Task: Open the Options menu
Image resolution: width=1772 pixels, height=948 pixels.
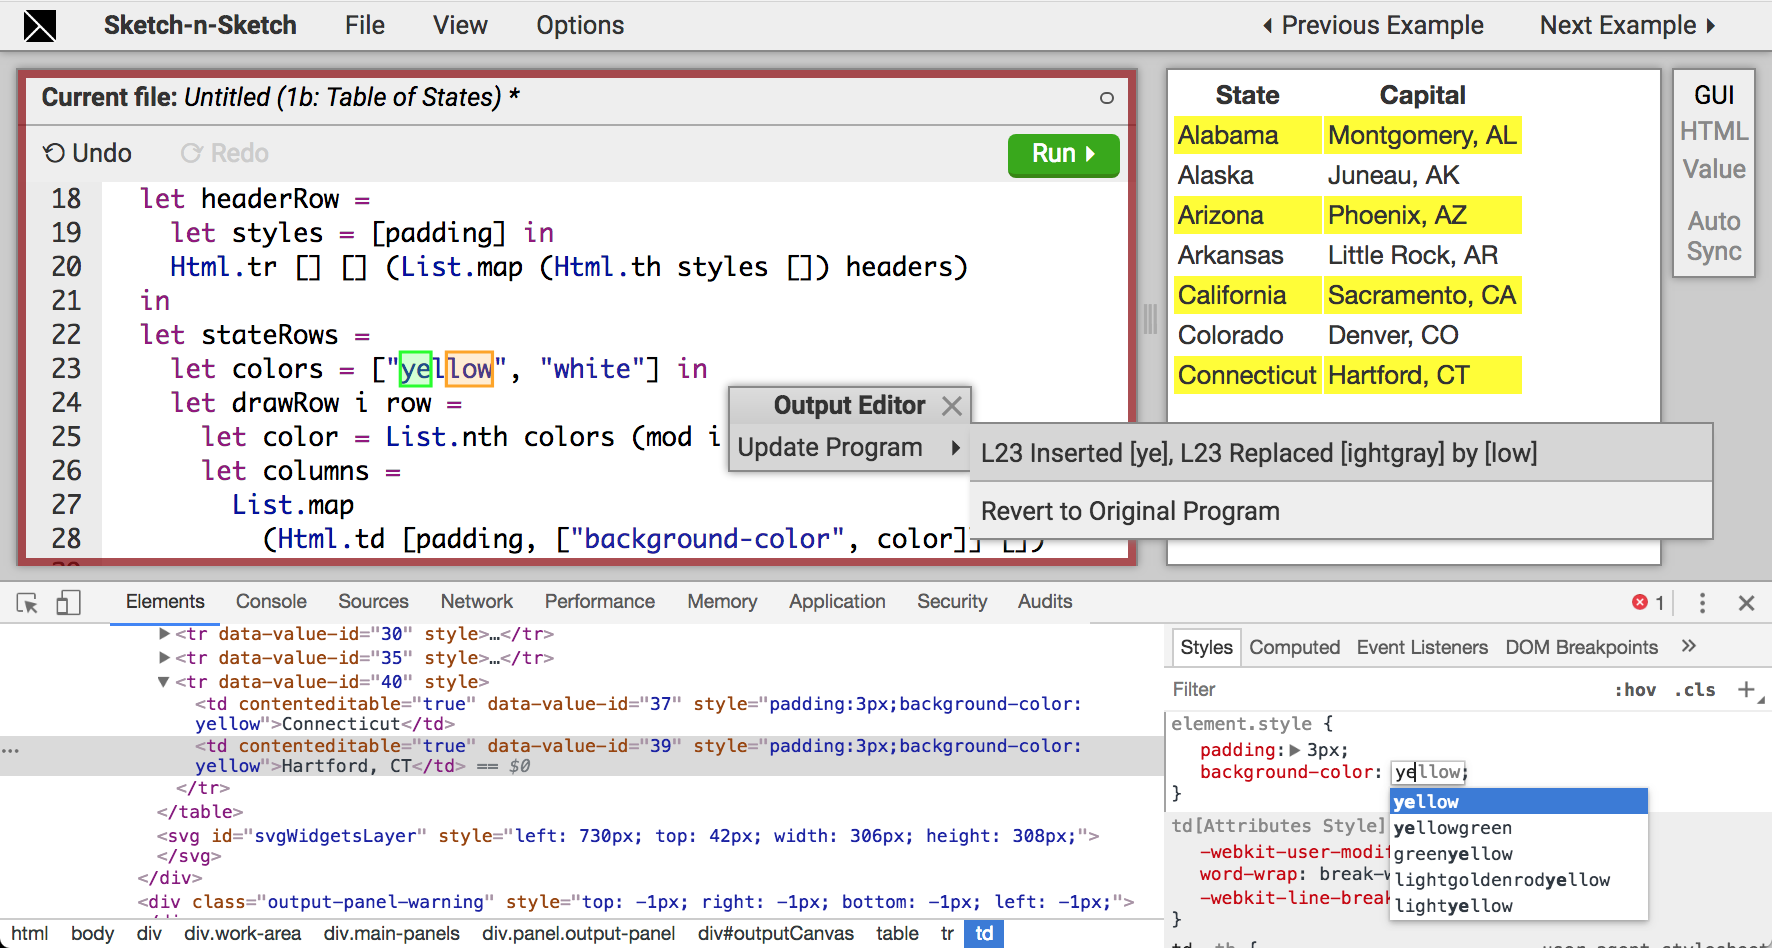Action: point(580,25)
